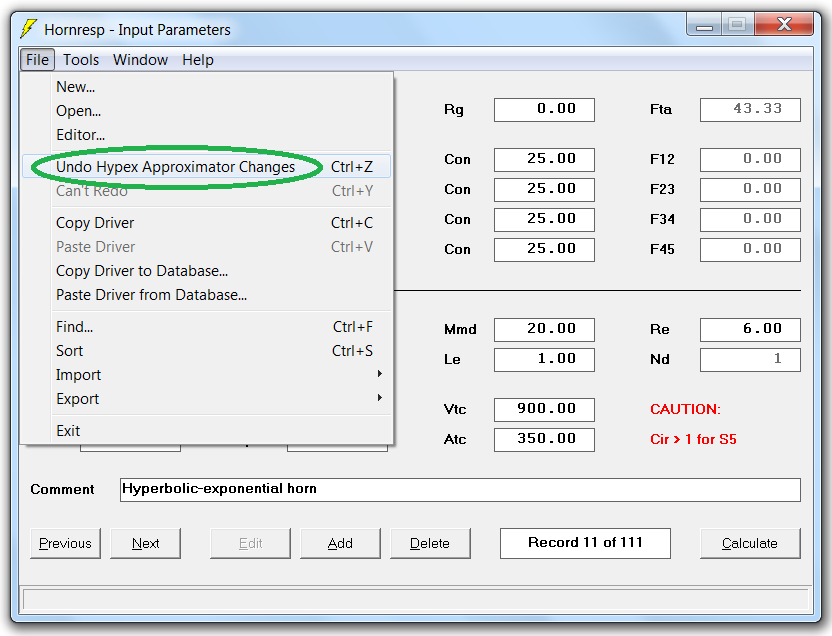The height and width of the screenshot is (636, 832).
Task: Click the Con field beside F34
Action: pyautogui.click(x=544, y=220)
